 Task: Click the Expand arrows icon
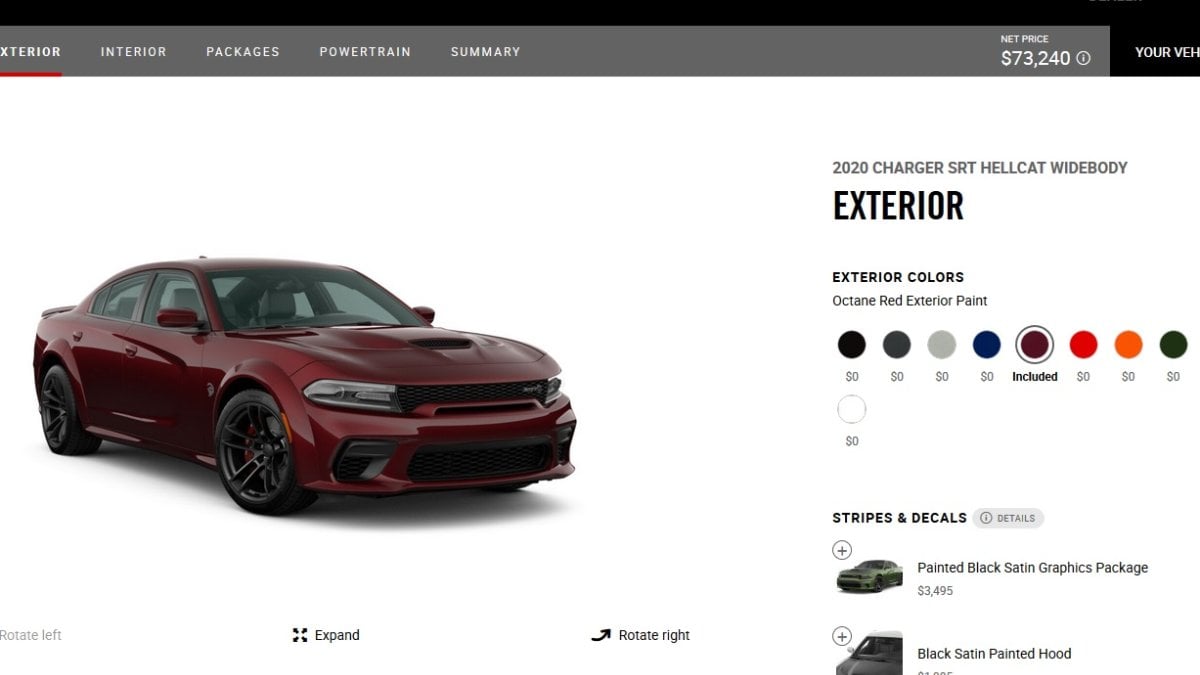click(x=300, y=635)
